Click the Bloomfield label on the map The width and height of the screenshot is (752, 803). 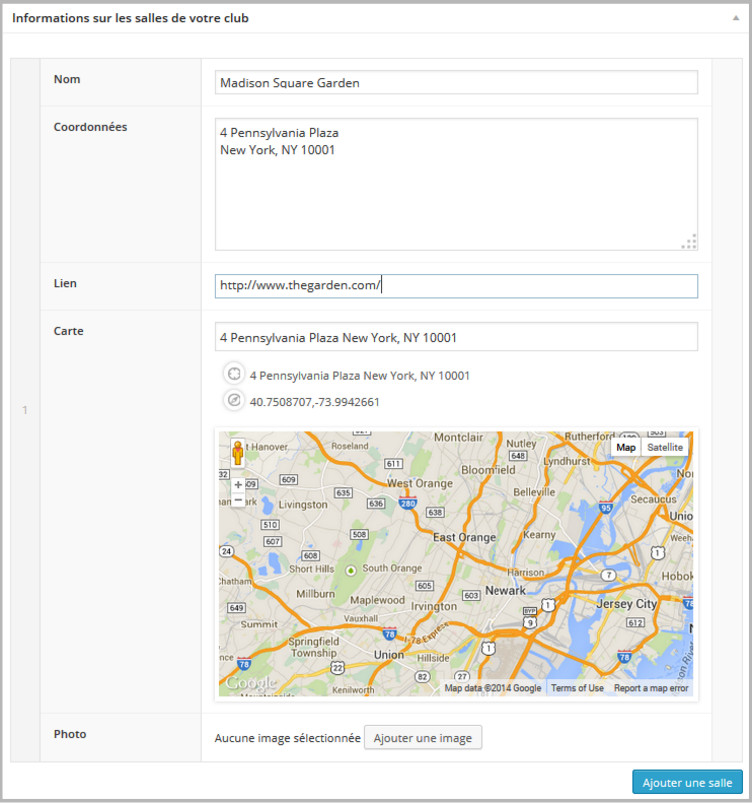click(x=488, y=470)
